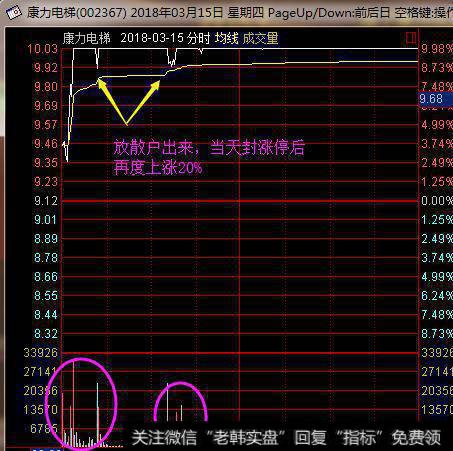This screenshot has width=453, height=451.
Task: Click the 8.78 price axis label
Action: pyautogui.click(x=46, y=258)
